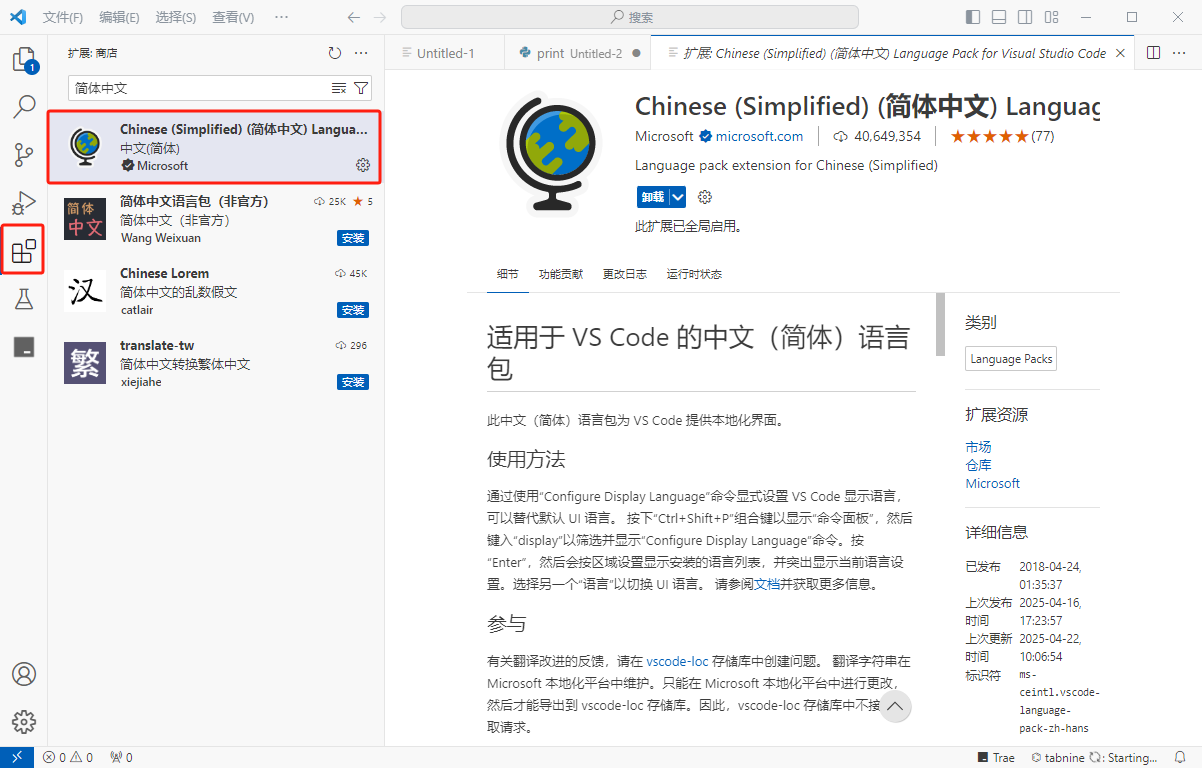Open the Extensions view in the activity bar
Image resolution: width=1202 pixels, height=768 pixels.
tap(24, 250)
